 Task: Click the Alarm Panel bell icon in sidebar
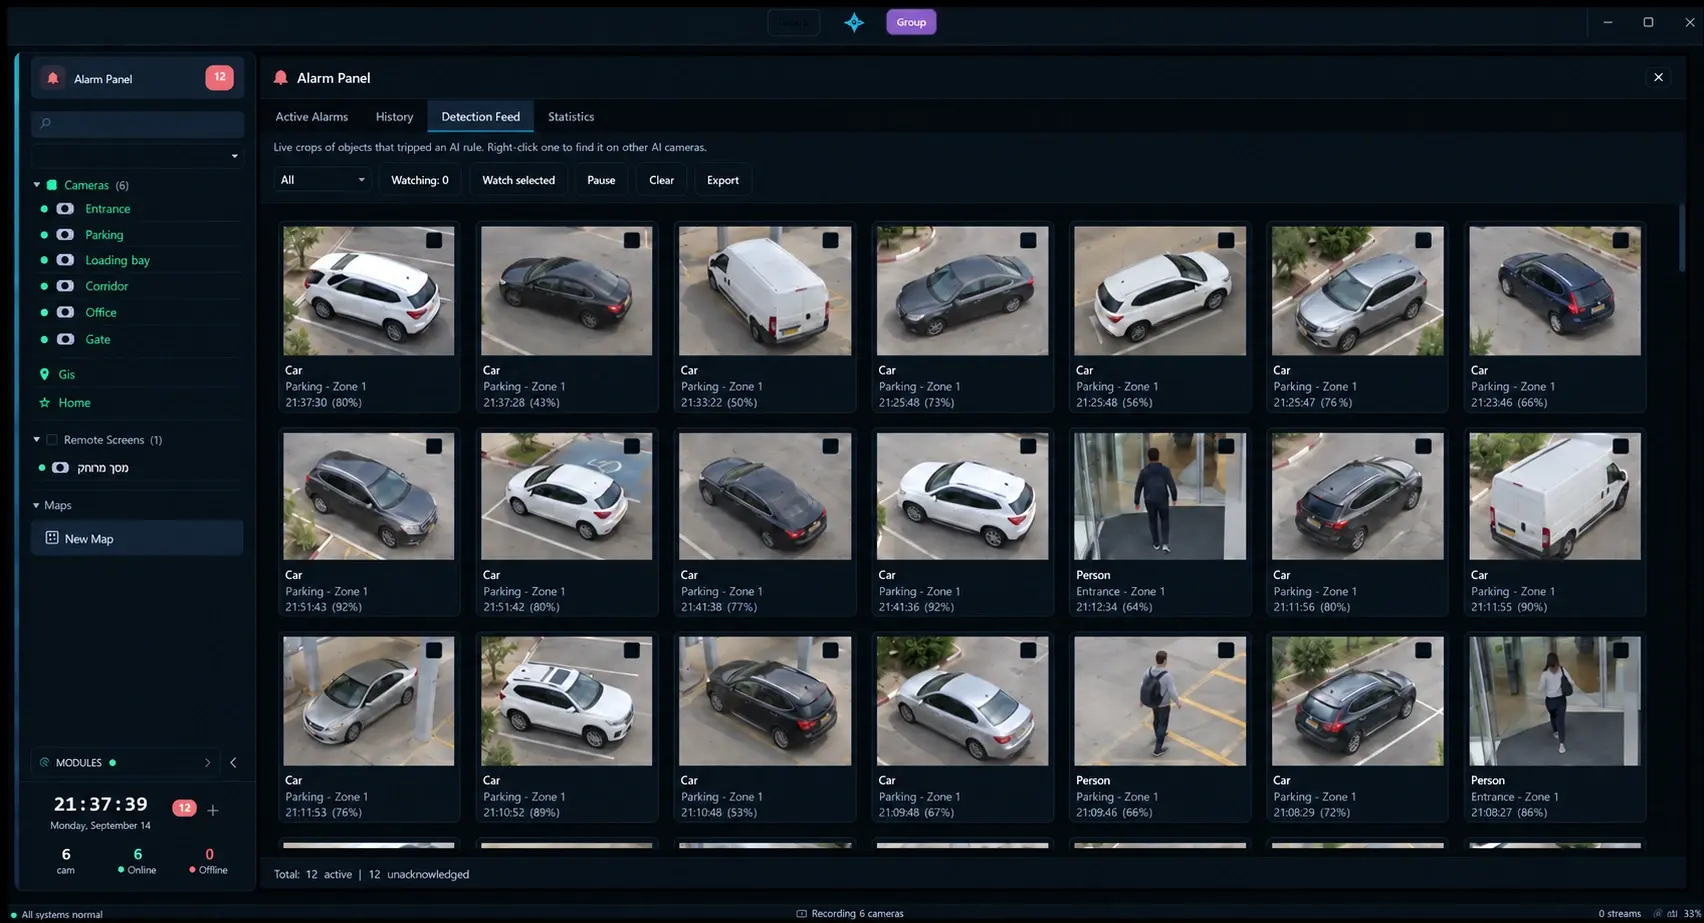[x=53, y=78]
